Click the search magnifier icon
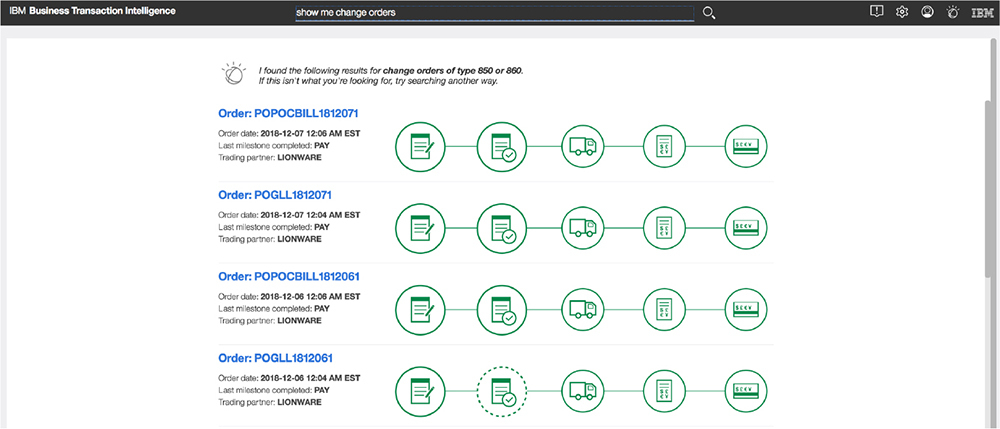The image size is (1000, 429). click(709, 13)
